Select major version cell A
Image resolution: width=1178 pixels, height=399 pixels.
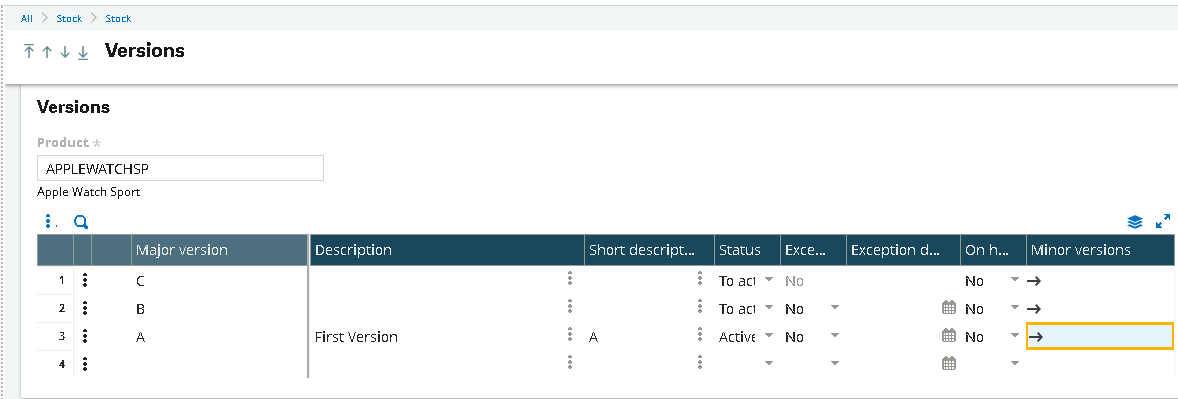219,337
